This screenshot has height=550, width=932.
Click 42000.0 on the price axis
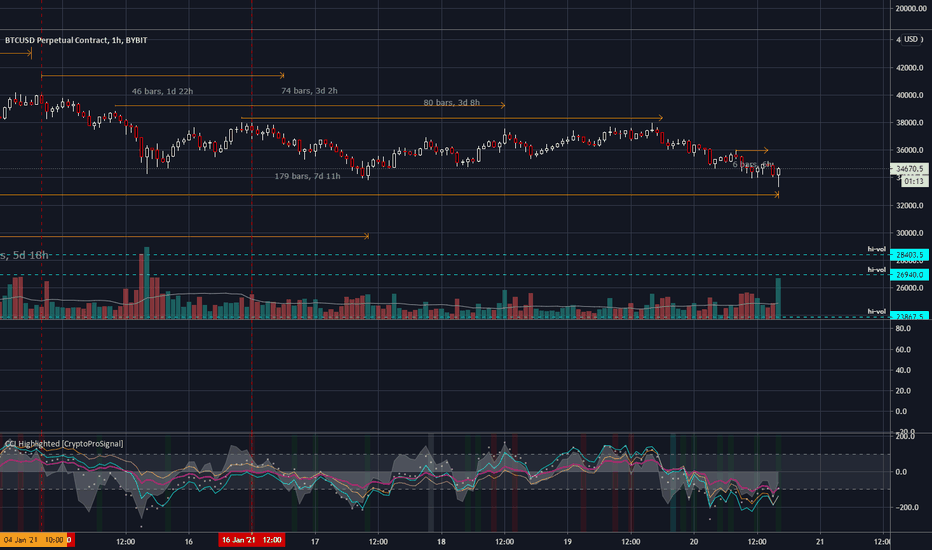coord(909,68)
